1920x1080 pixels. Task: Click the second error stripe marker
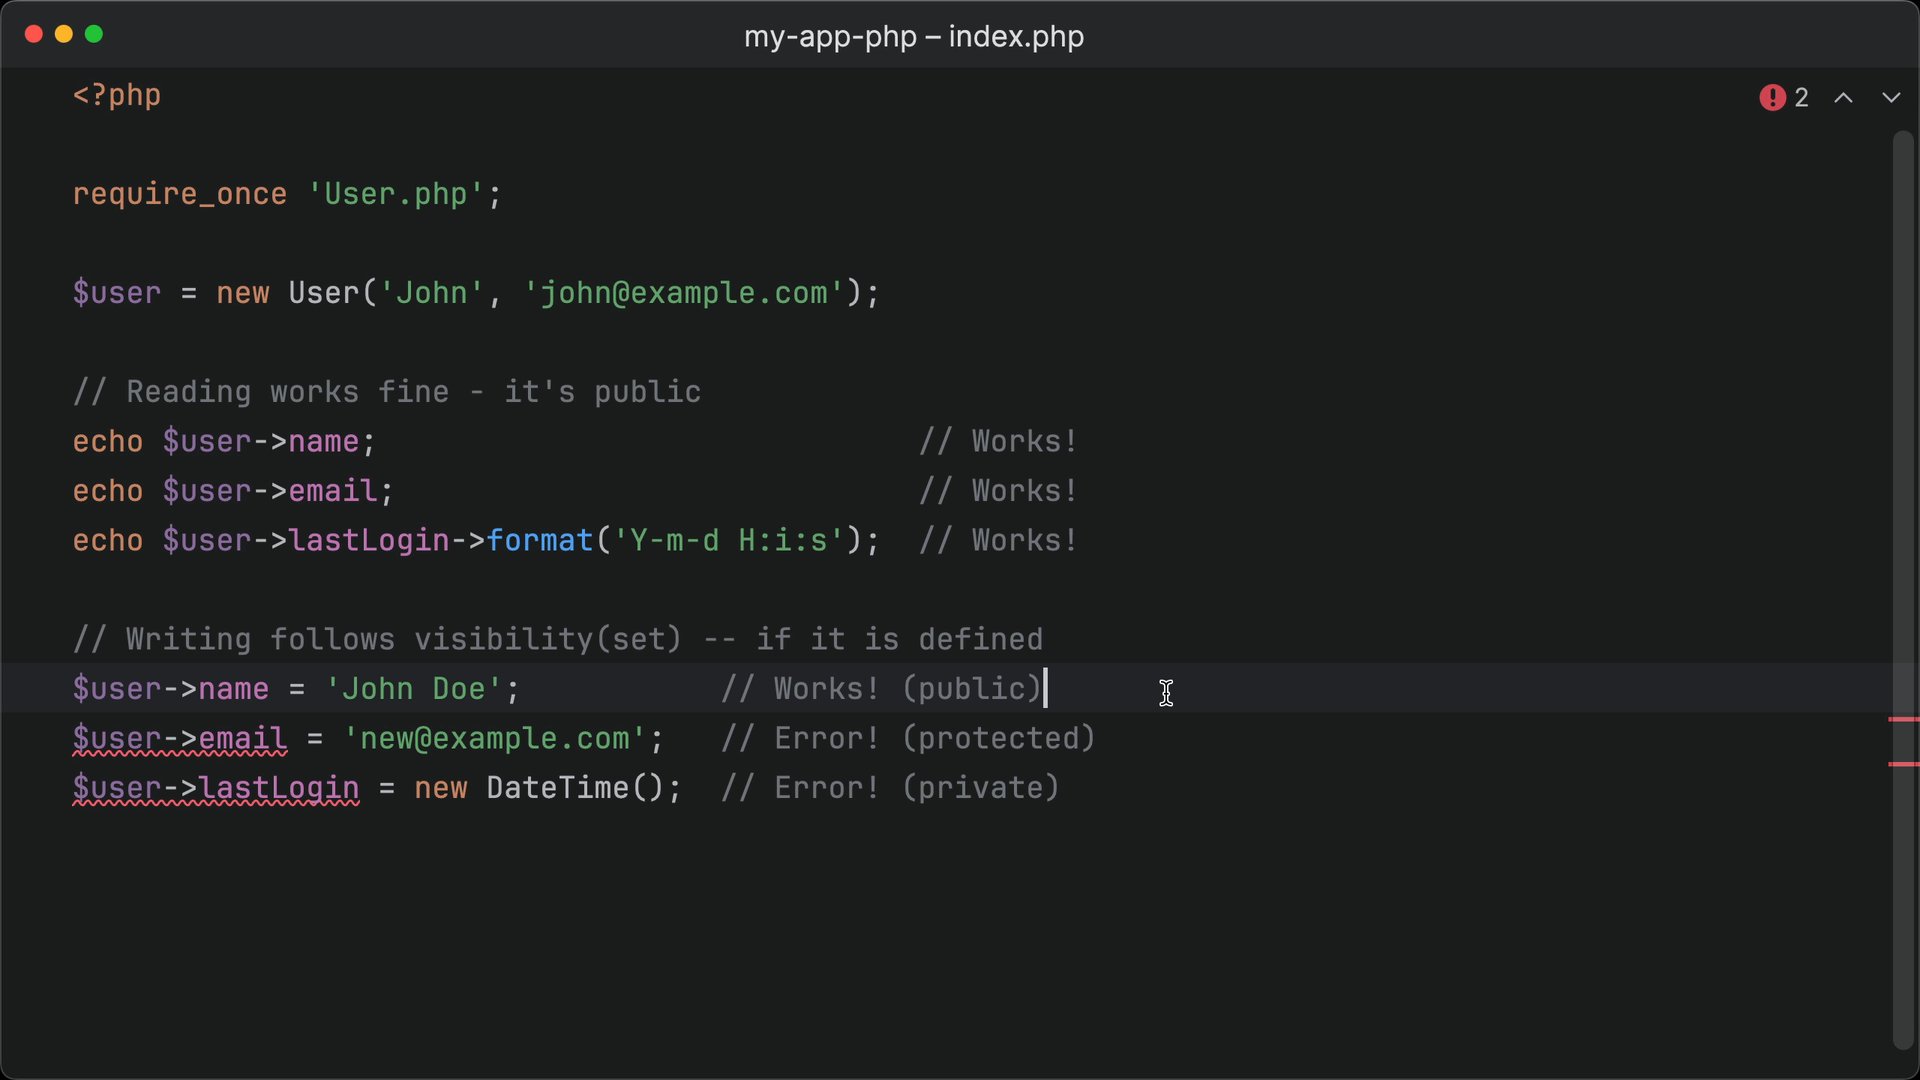1903,764
